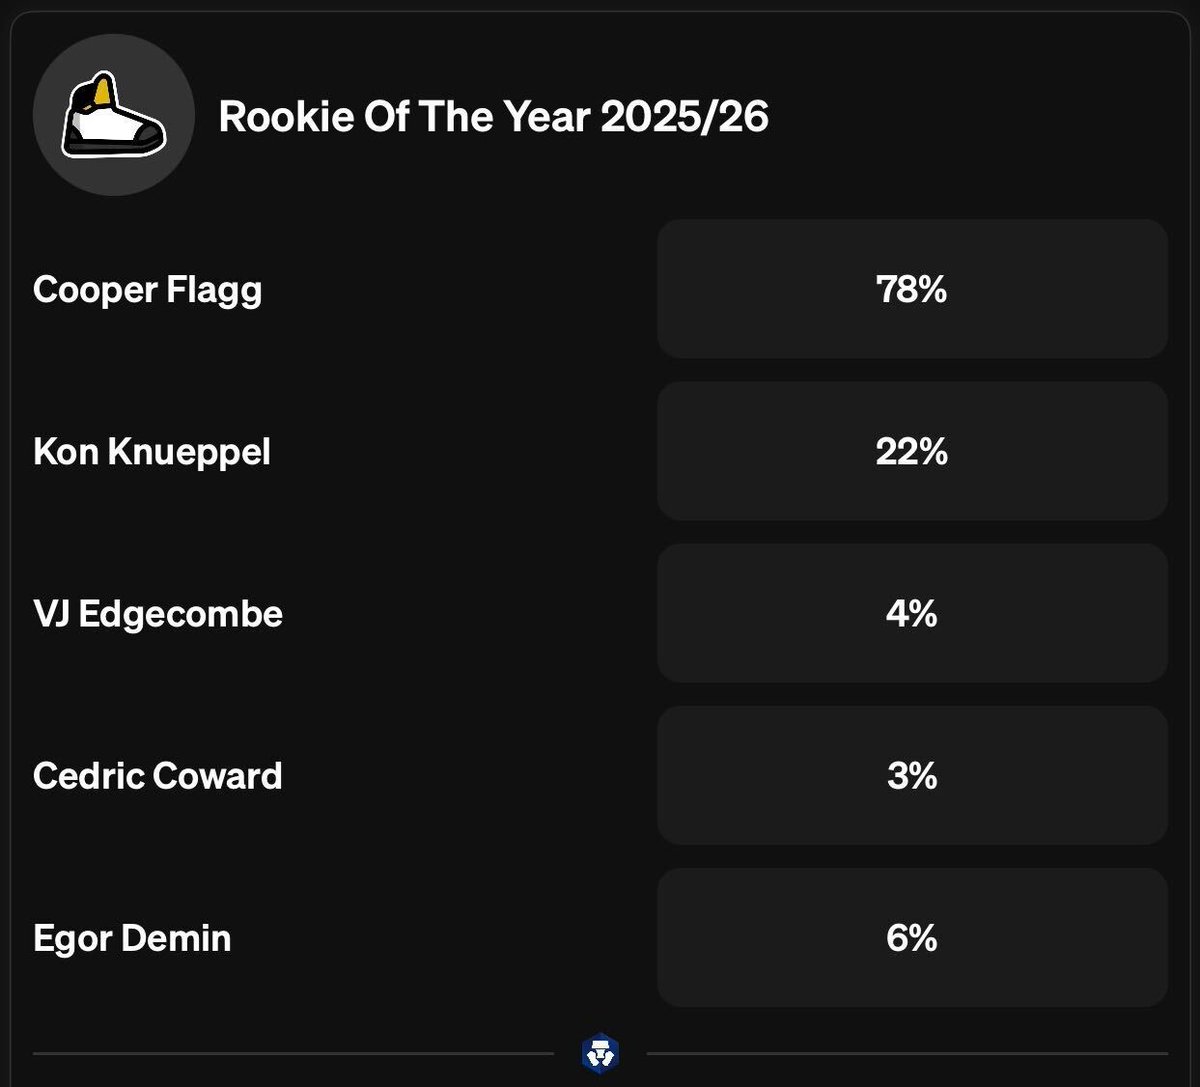Click the 22% number text

911,452
